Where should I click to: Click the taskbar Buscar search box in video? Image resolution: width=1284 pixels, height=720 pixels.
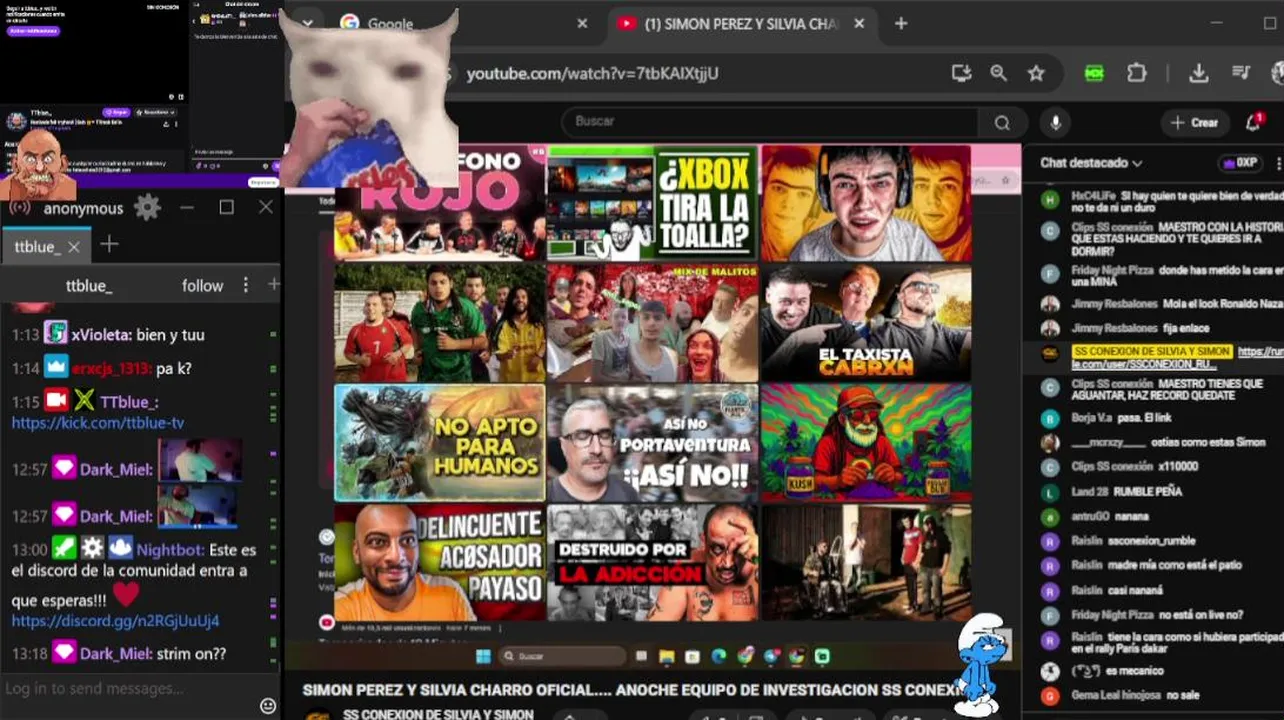point(562,656)
